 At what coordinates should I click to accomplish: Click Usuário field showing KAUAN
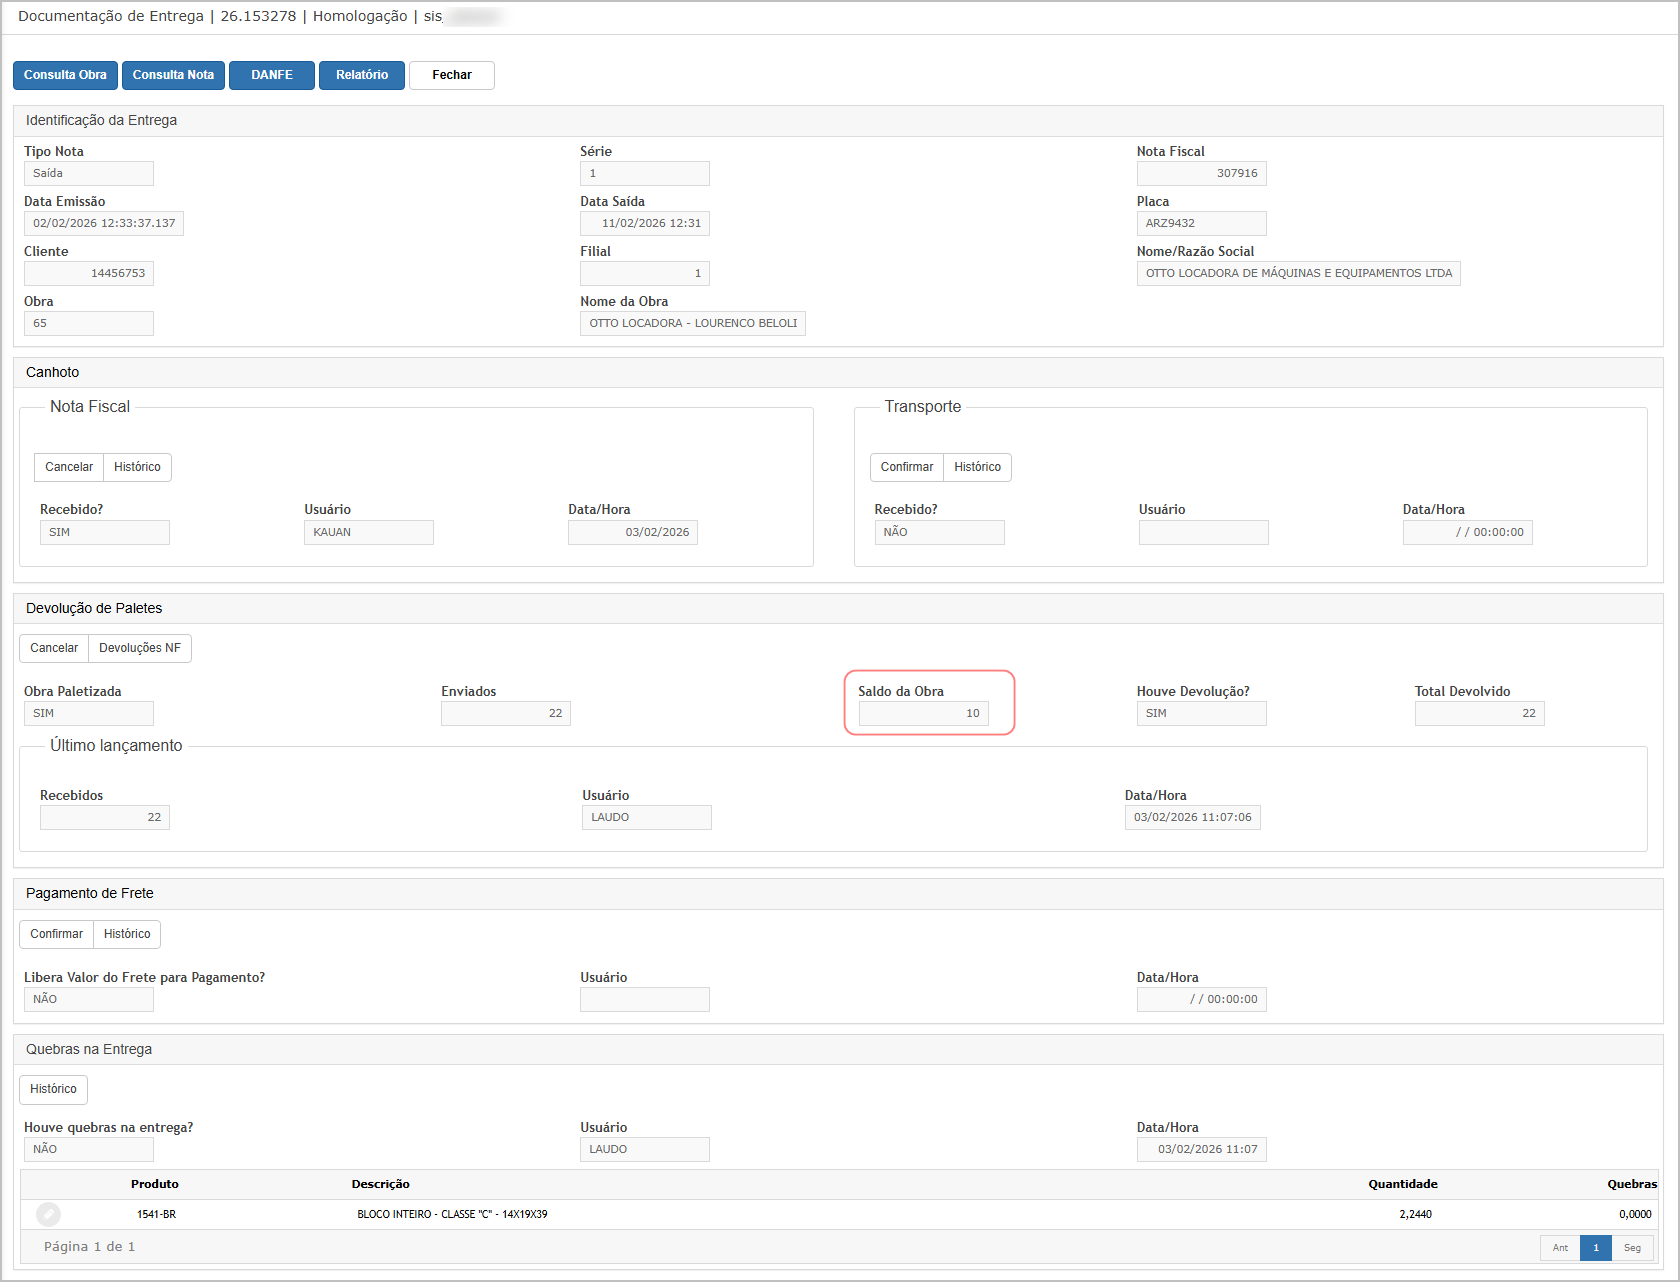369,532
